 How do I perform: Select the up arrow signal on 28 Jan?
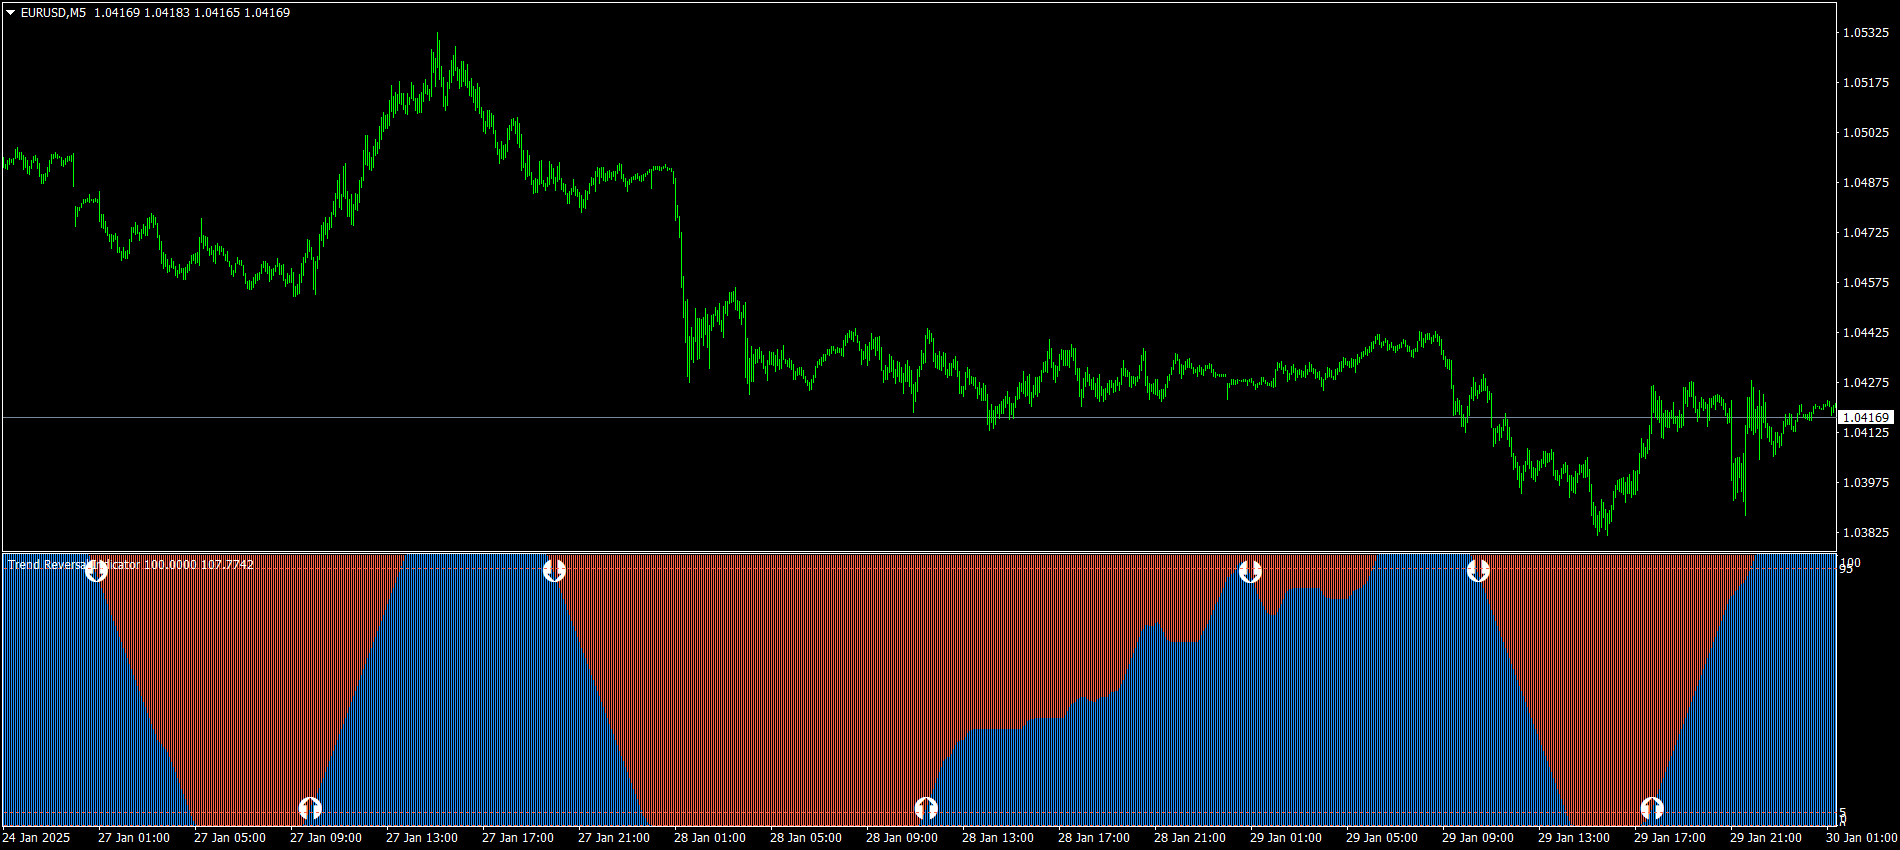926,807
